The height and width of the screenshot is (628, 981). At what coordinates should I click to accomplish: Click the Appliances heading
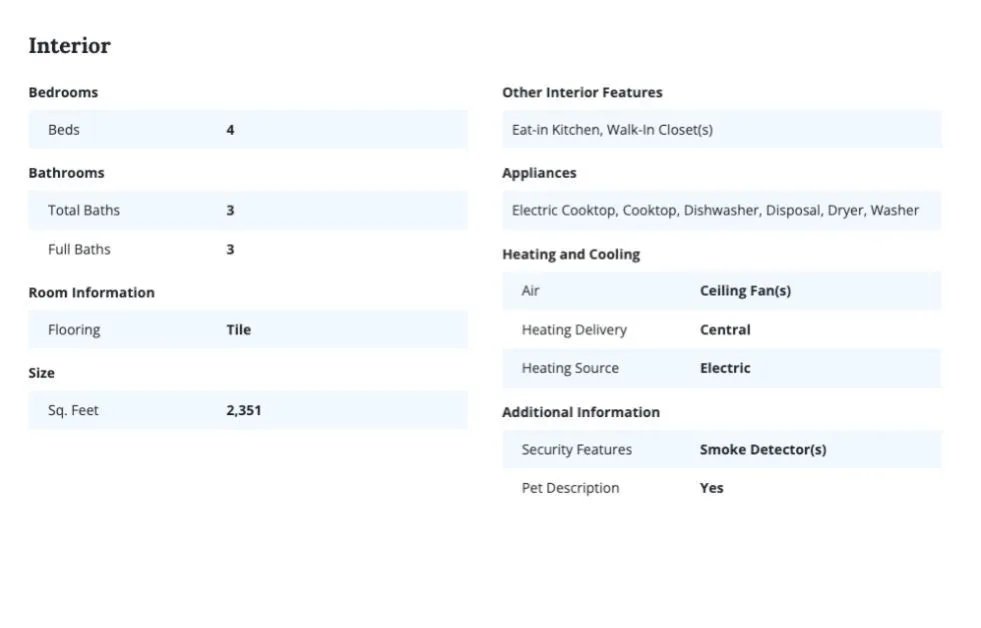[x=539, y=173]
